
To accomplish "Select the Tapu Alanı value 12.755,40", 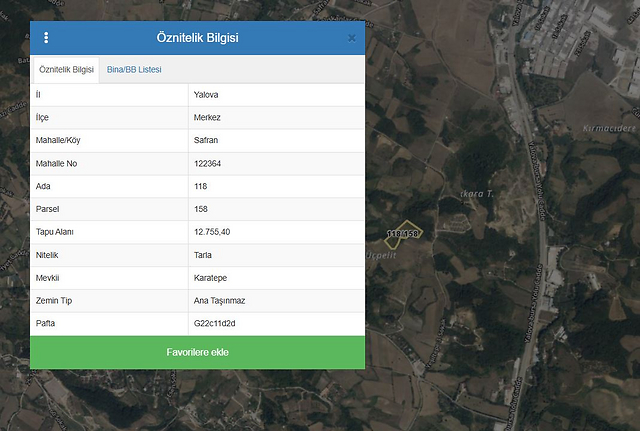I will (212, 233).
